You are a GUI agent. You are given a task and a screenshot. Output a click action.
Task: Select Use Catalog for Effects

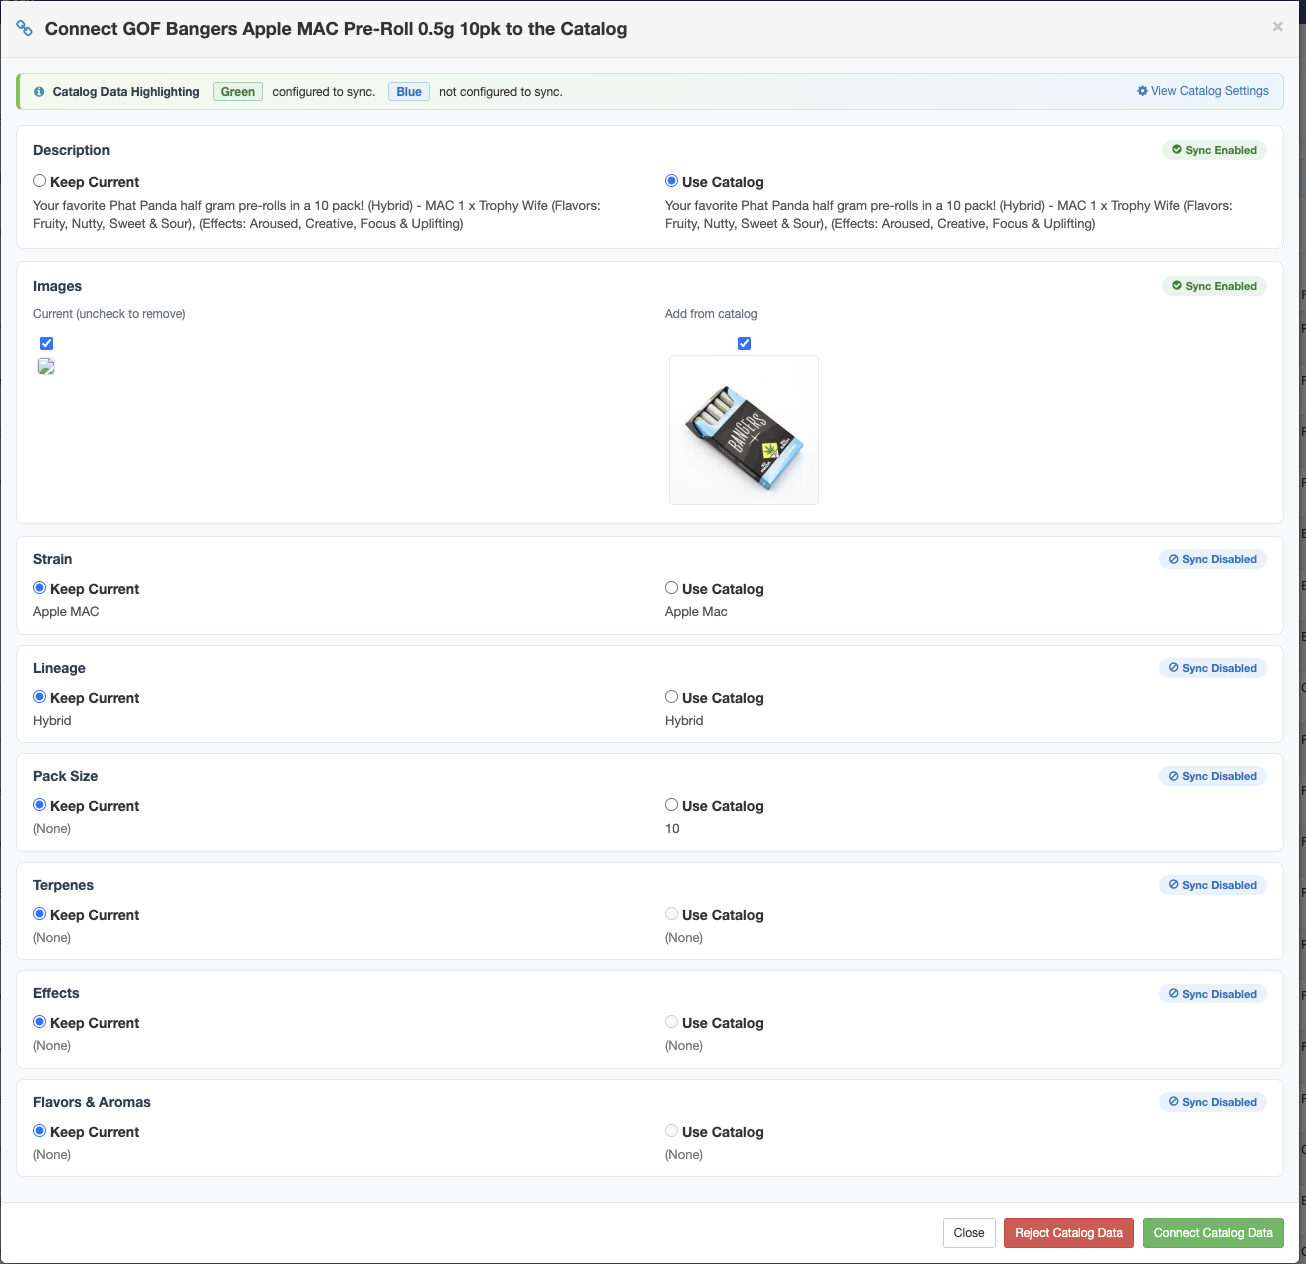click(x=672, y=1022)
